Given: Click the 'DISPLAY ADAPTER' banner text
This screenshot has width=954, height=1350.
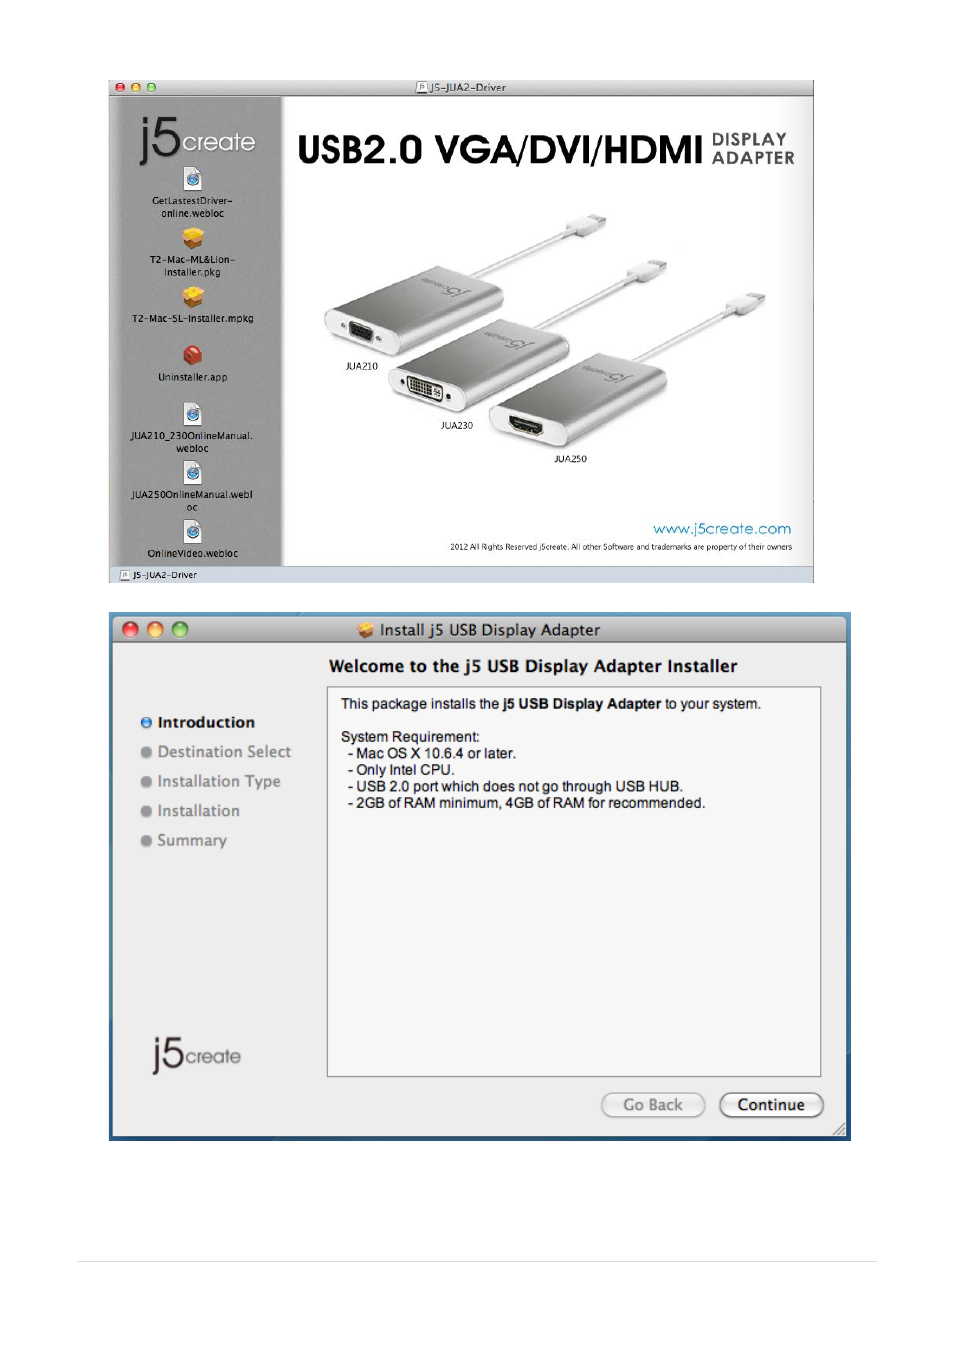Looking at the screenshot, I should click(753, 148).
